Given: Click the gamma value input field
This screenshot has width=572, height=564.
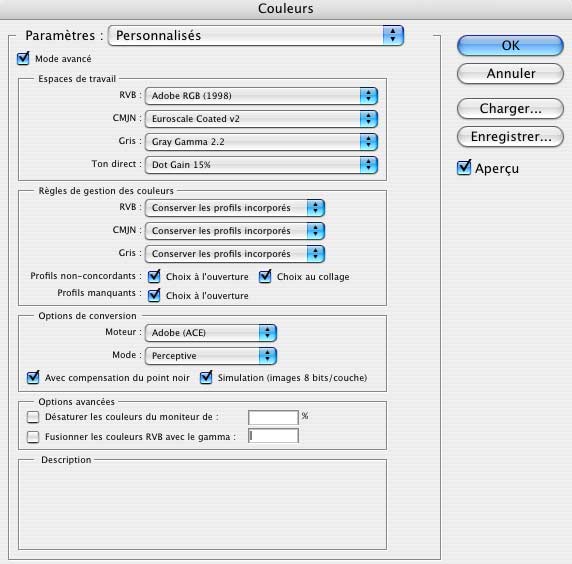Looking at the screenshot, I should [273, 436].
